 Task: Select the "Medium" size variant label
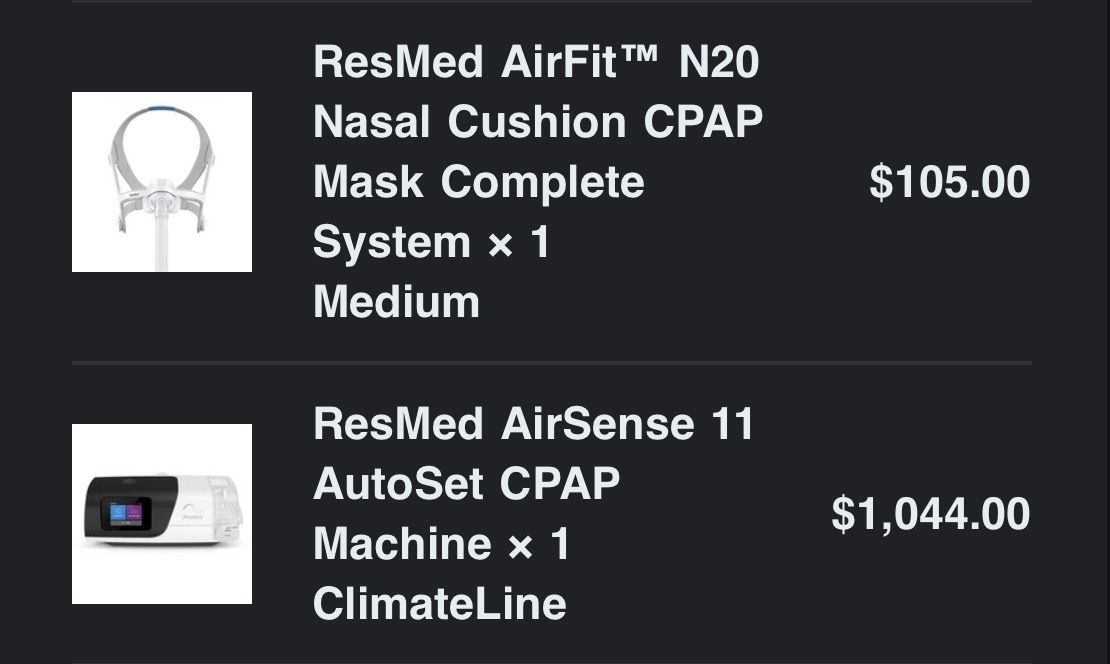click(x=396, y=302)
